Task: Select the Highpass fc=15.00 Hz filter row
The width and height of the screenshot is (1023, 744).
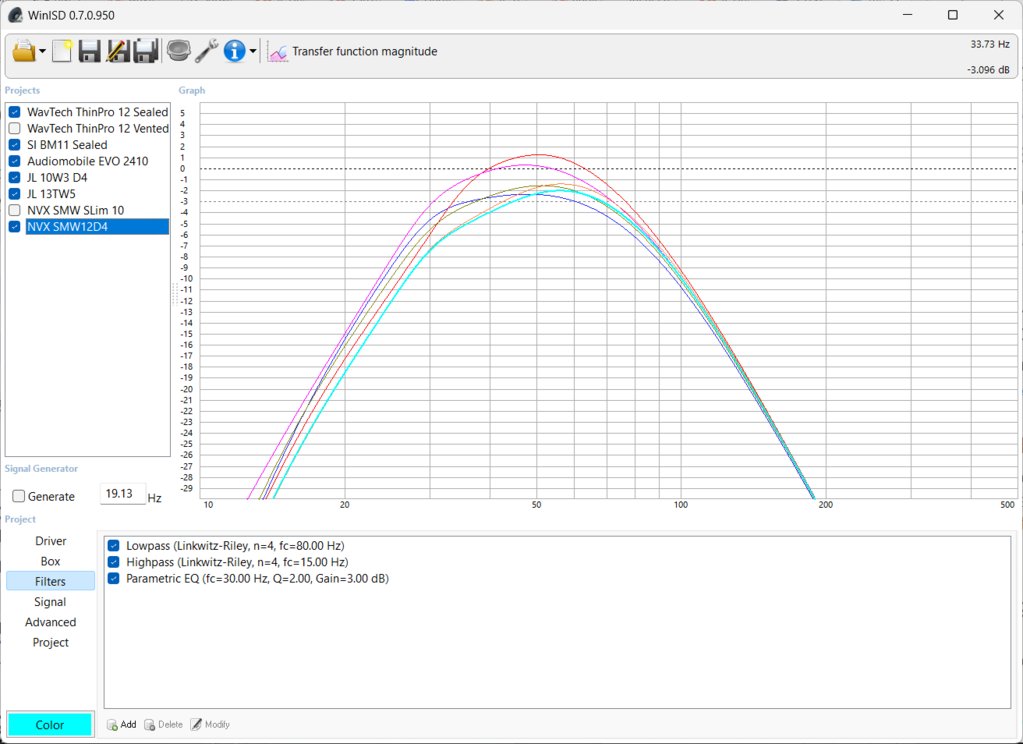Action: [237, 562]
